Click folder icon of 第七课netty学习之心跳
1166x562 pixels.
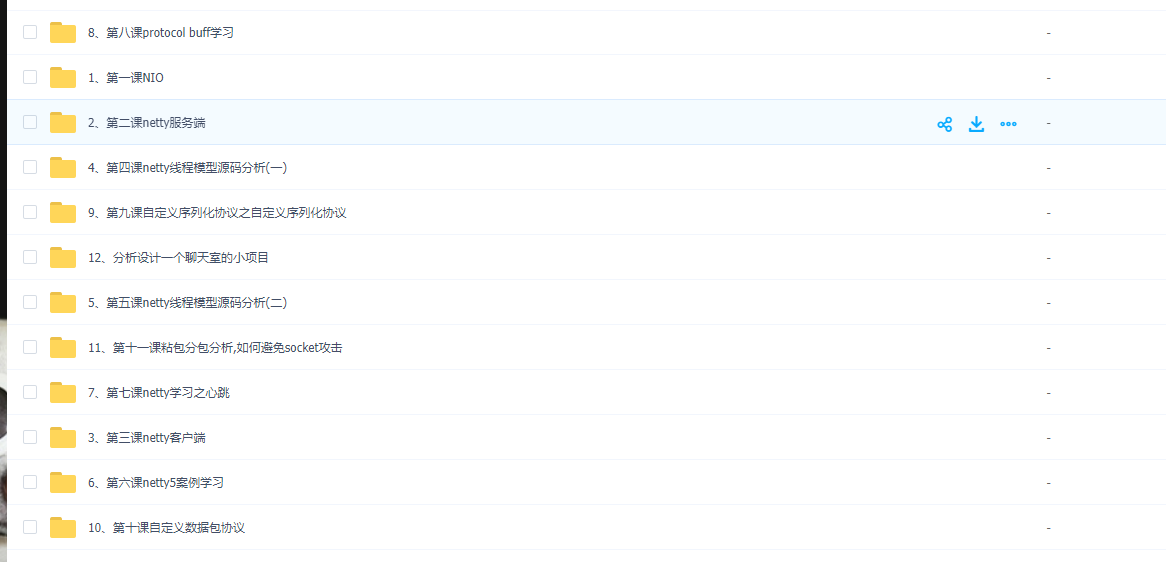click(x=63, y=393)
